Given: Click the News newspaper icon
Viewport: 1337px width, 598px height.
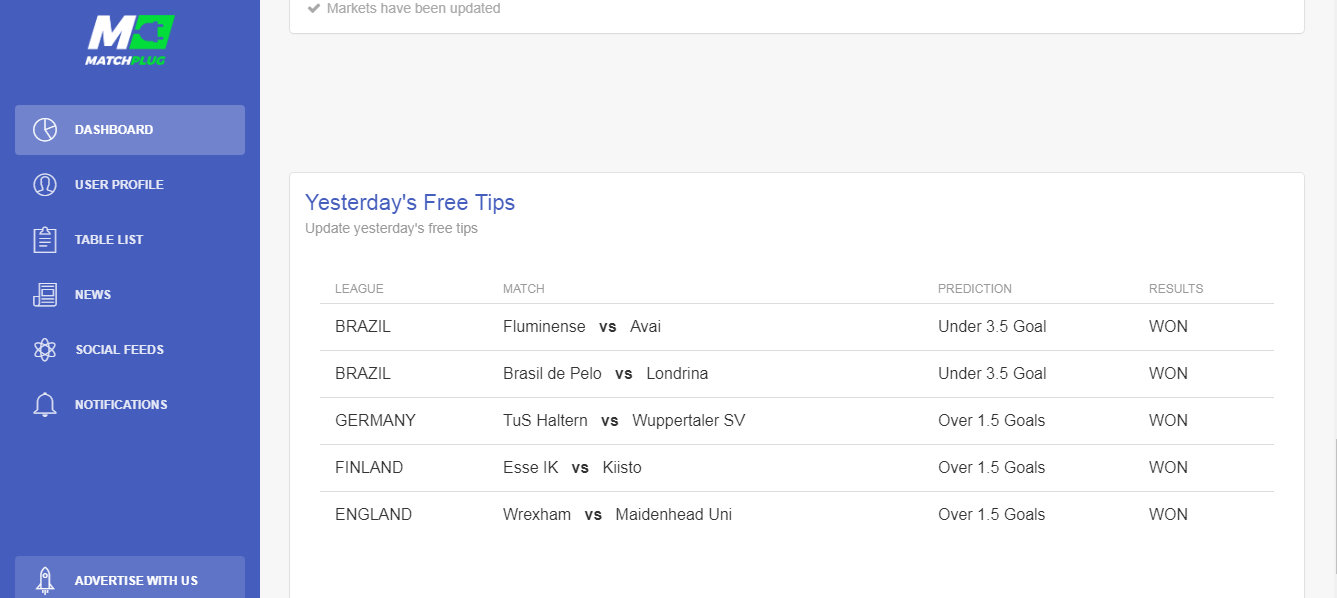Looking at the screenshot, I should click(x=45, y=295).
